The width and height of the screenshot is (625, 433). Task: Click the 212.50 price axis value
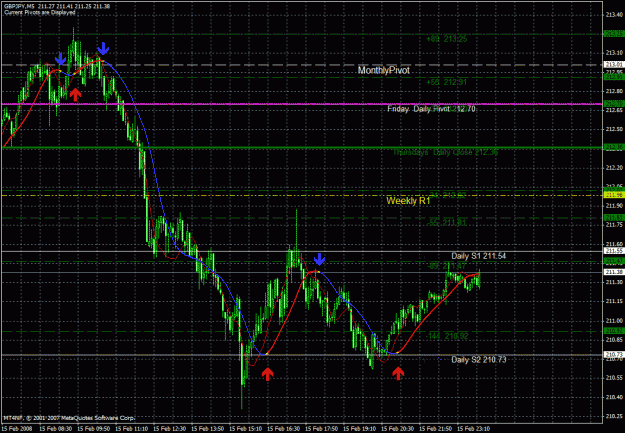[x=614, y=129]
